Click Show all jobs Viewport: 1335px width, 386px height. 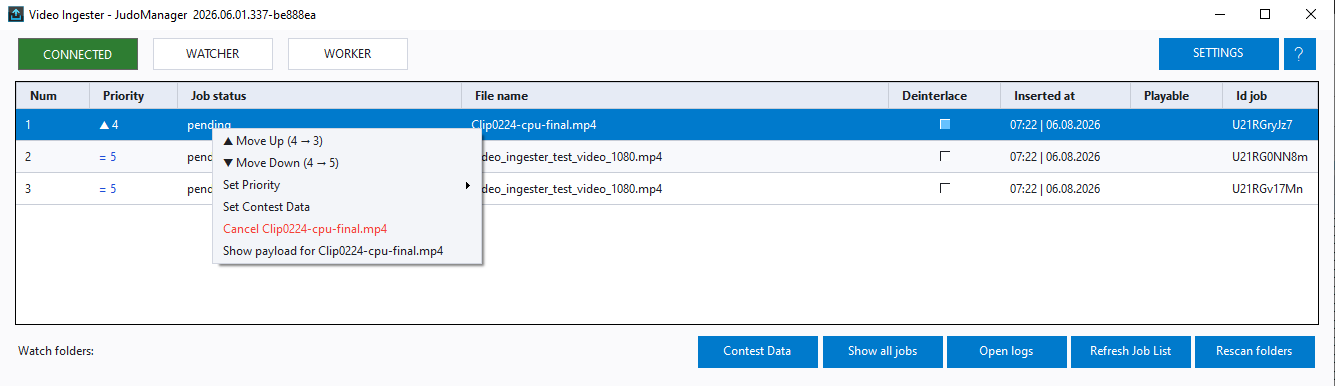(882, 351)
